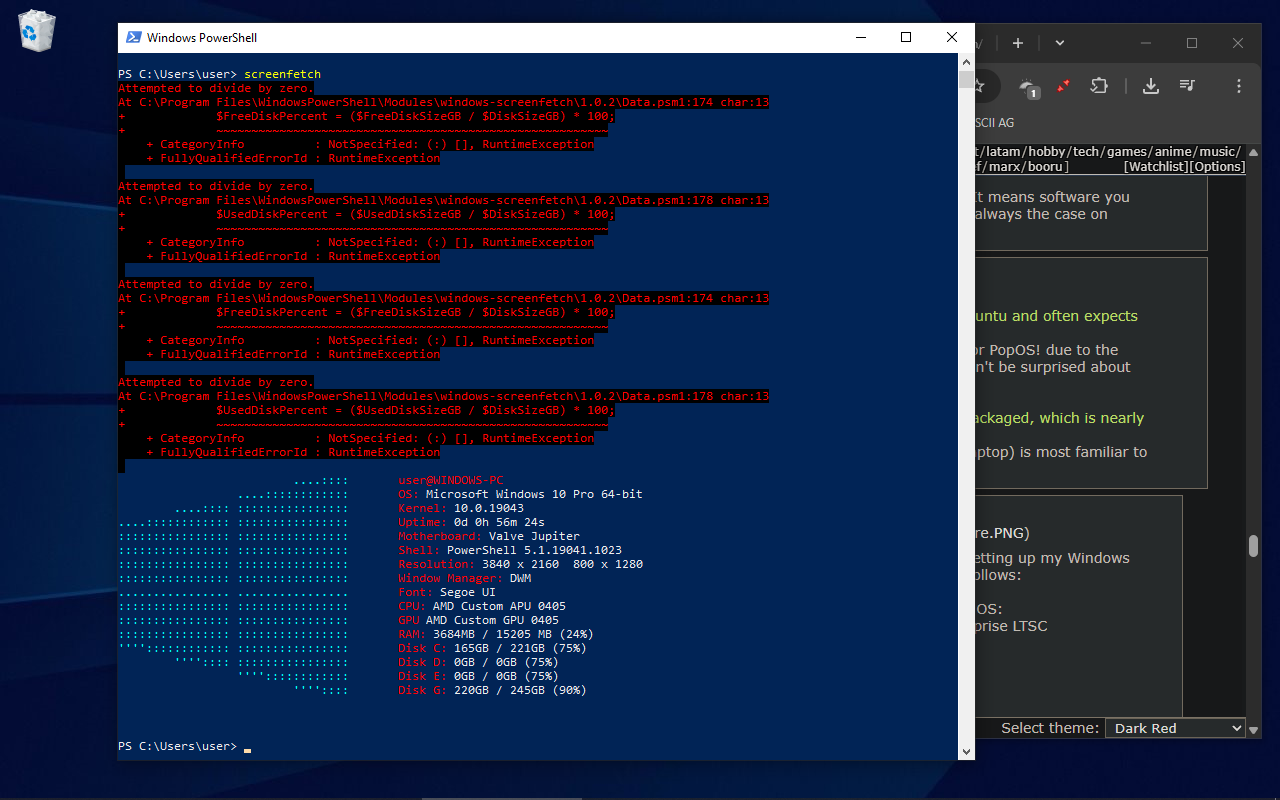Open the Recycle Bin on the desktop
The image size is (1280, 800).
click(x=36, y=31)
